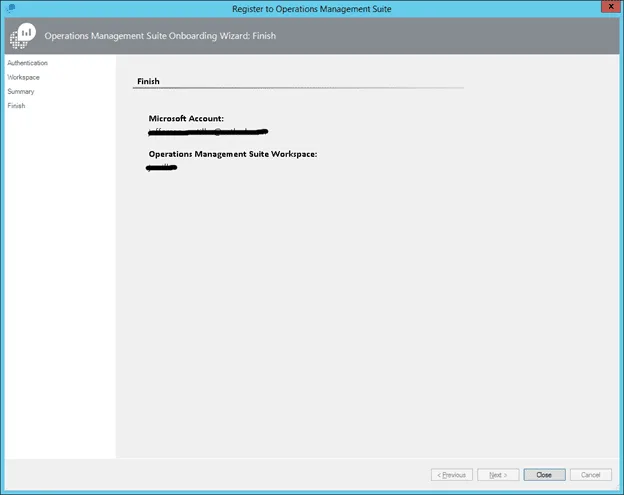Image resolution: width=624 pixels, height=495 pixels.
Task: Select the Authentication step in the sidebar
Action: tap(27, 63)
